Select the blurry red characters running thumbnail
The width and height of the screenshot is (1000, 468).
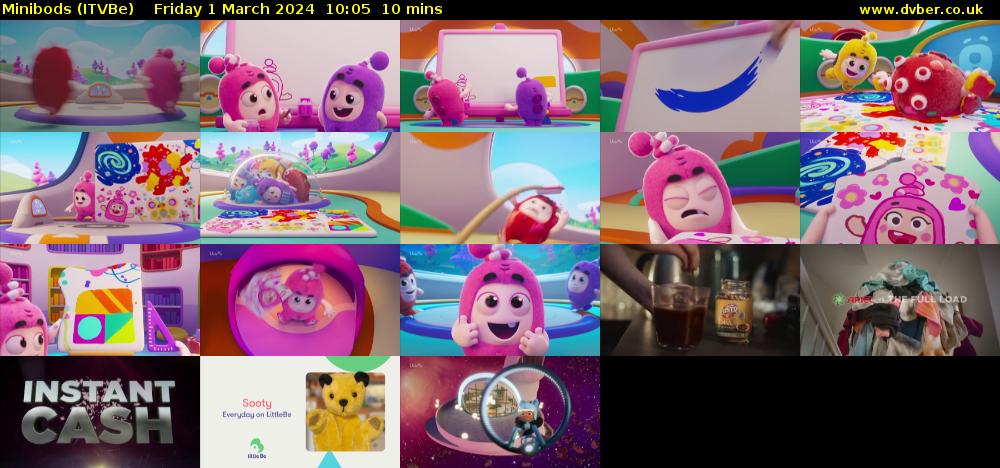pos(99,75)
